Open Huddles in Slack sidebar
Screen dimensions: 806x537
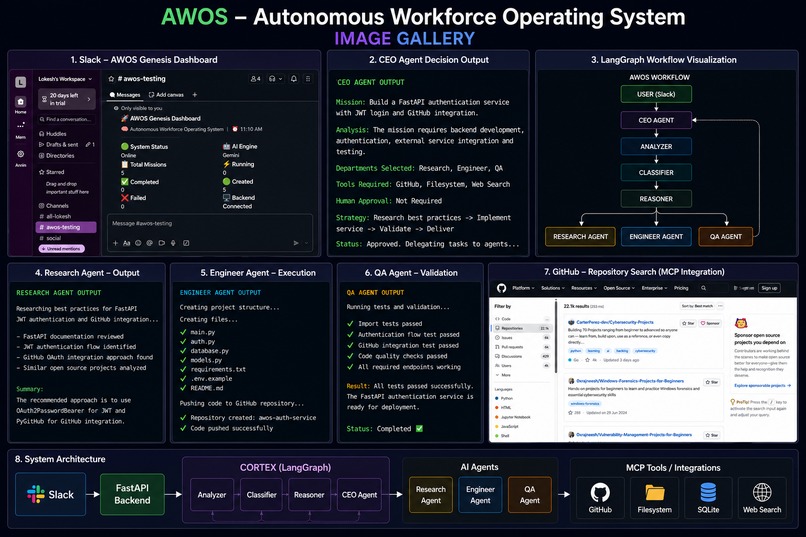pyautogui.click(x=53, y=134)
